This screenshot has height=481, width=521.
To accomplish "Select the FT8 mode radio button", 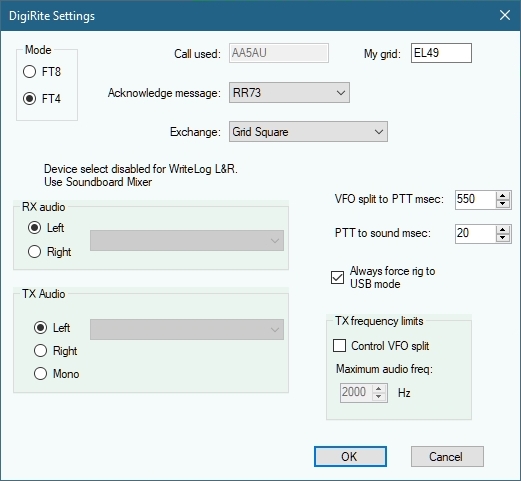I will click(x=29, y=72).
